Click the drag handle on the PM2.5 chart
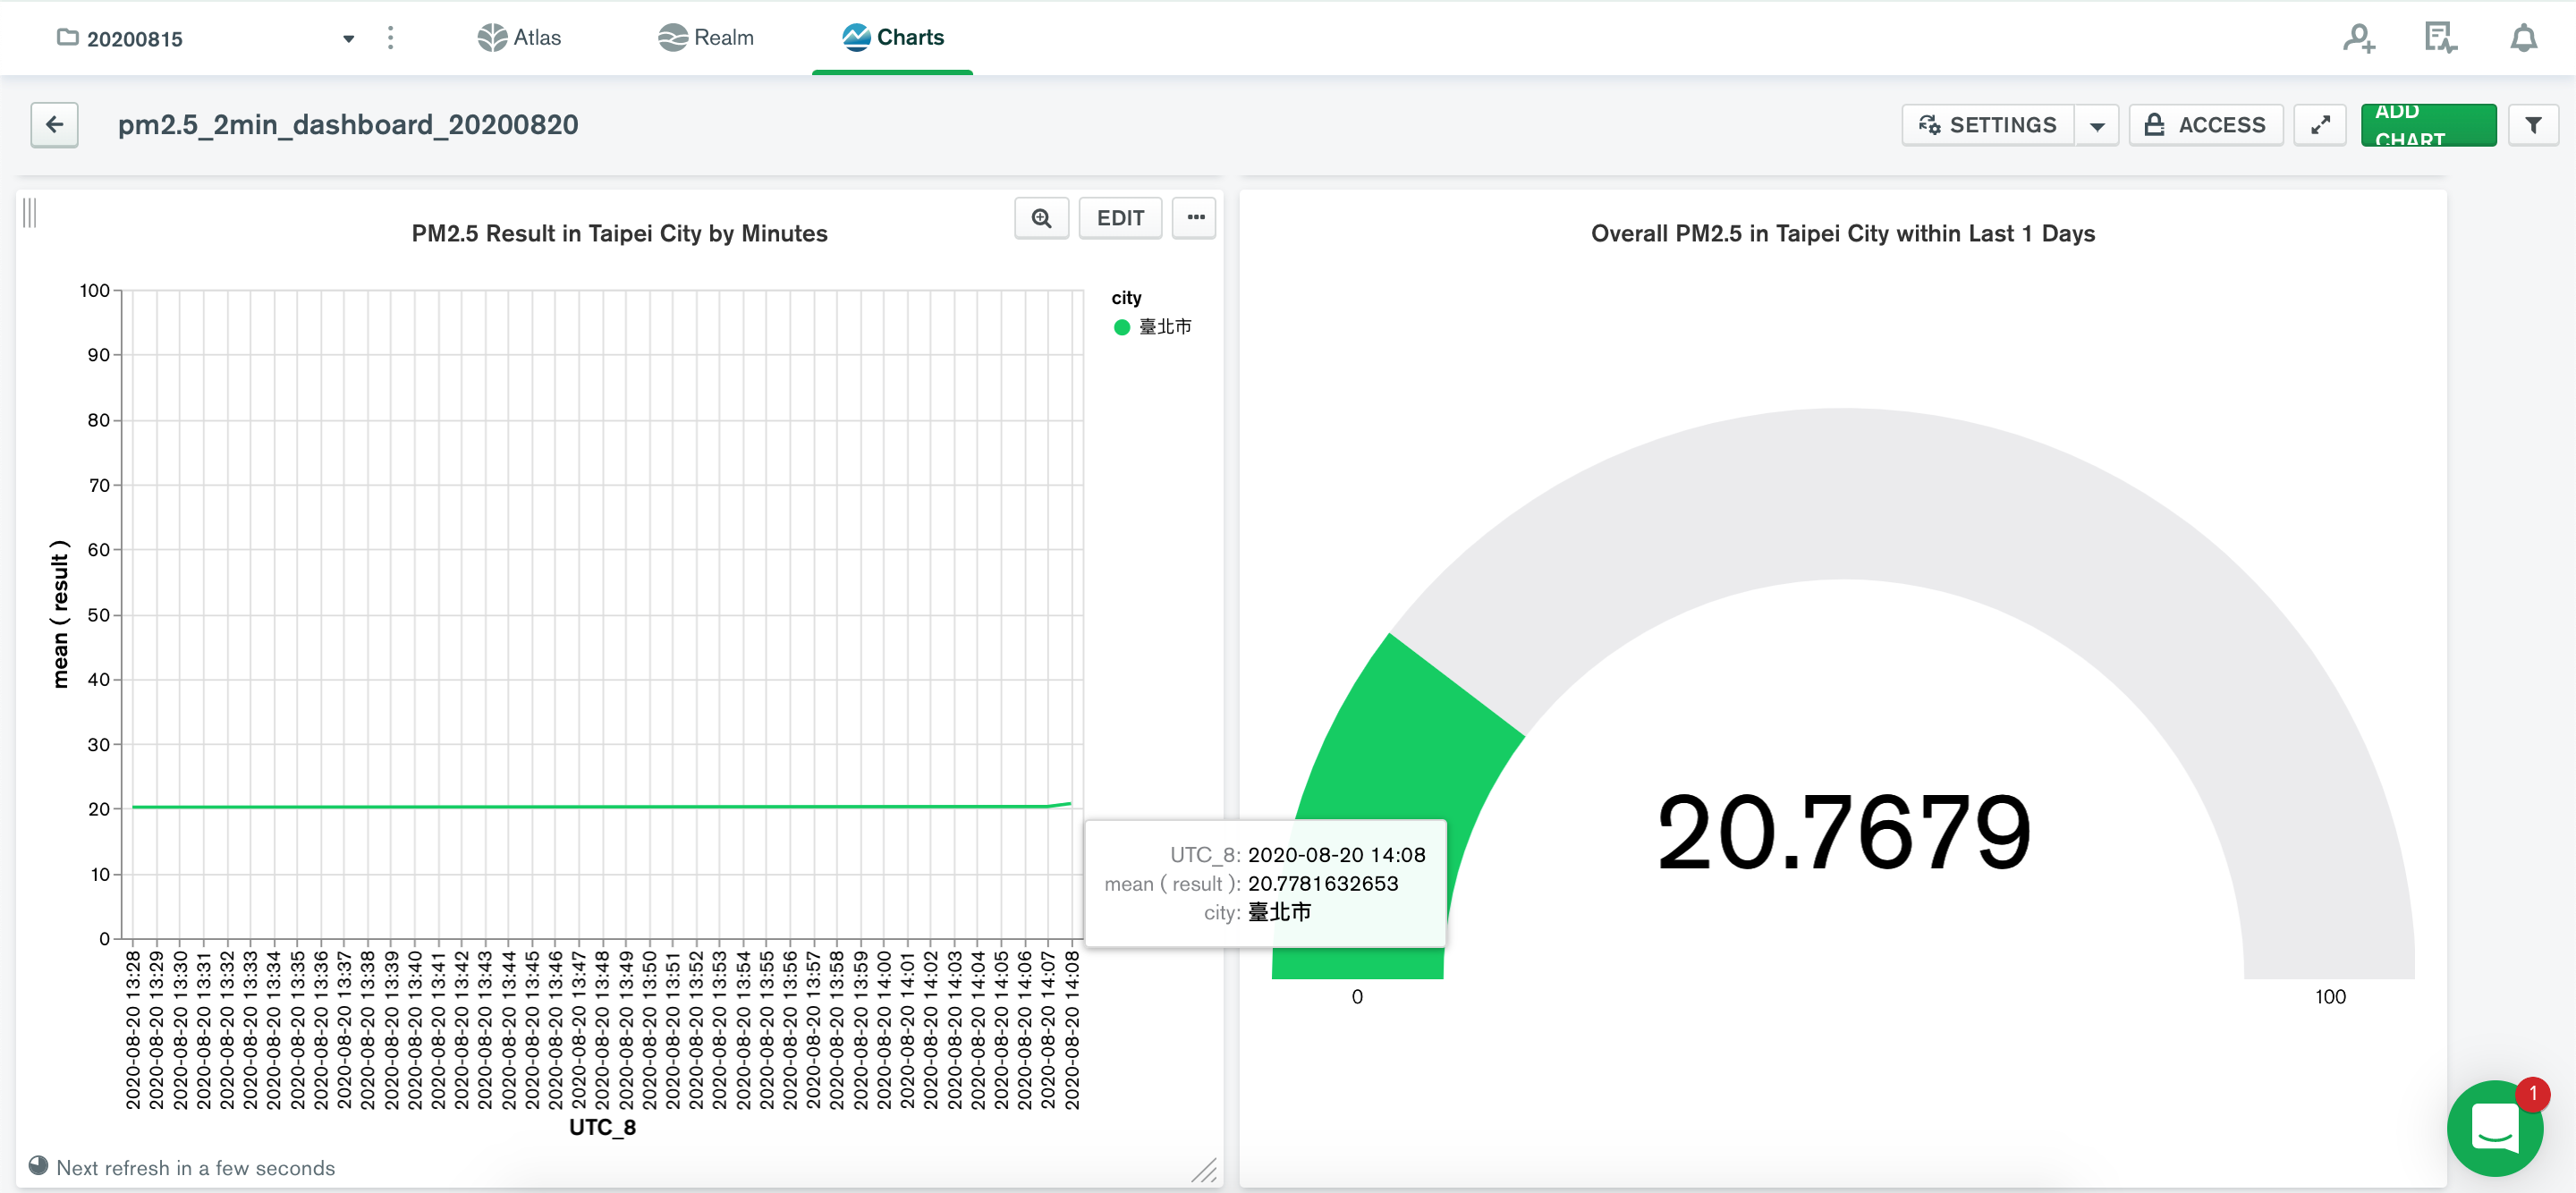The image size is (2576, 1193). click(30, 212)
